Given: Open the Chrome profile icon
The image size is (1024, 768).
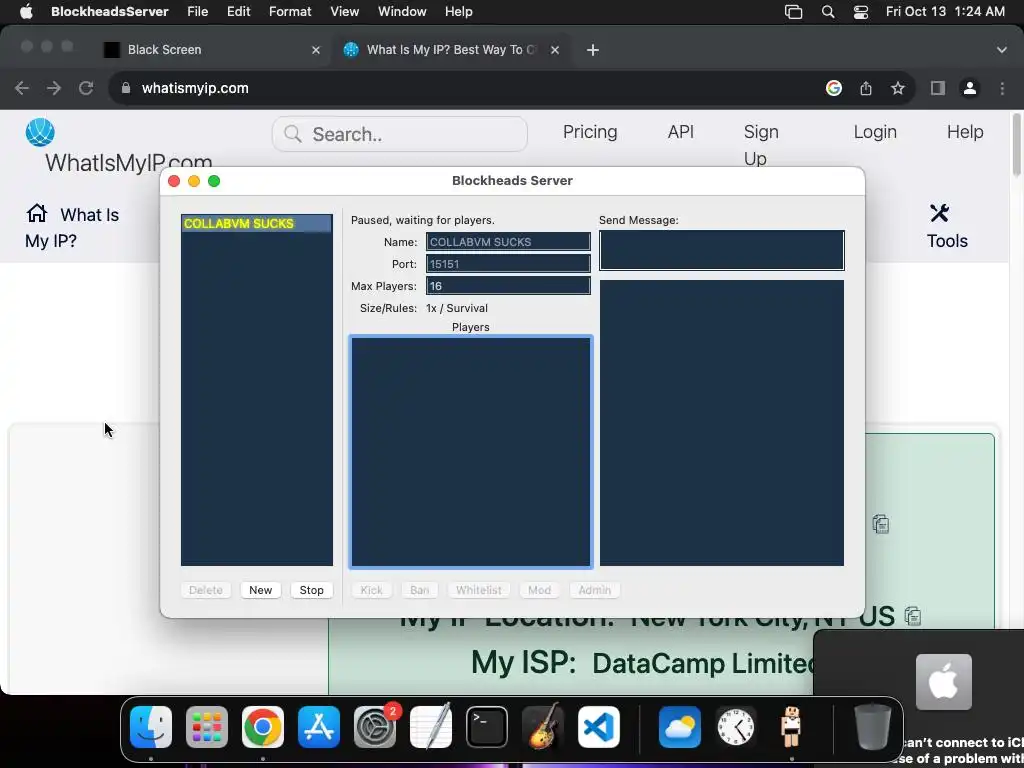Looking at the screenshot, I should click(970, 88).
